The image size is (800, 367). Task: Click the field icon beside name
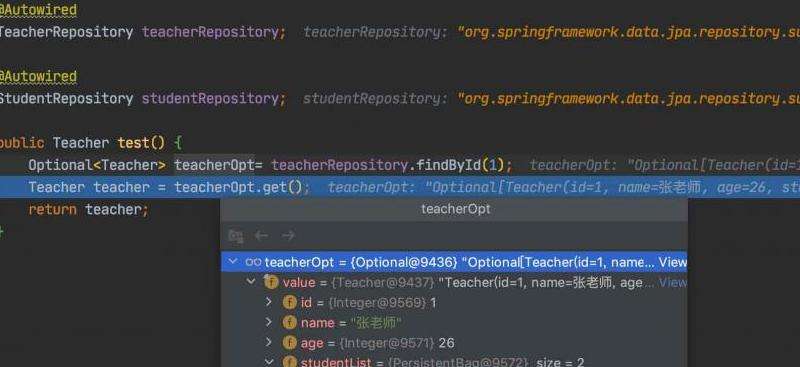[289, 323]
